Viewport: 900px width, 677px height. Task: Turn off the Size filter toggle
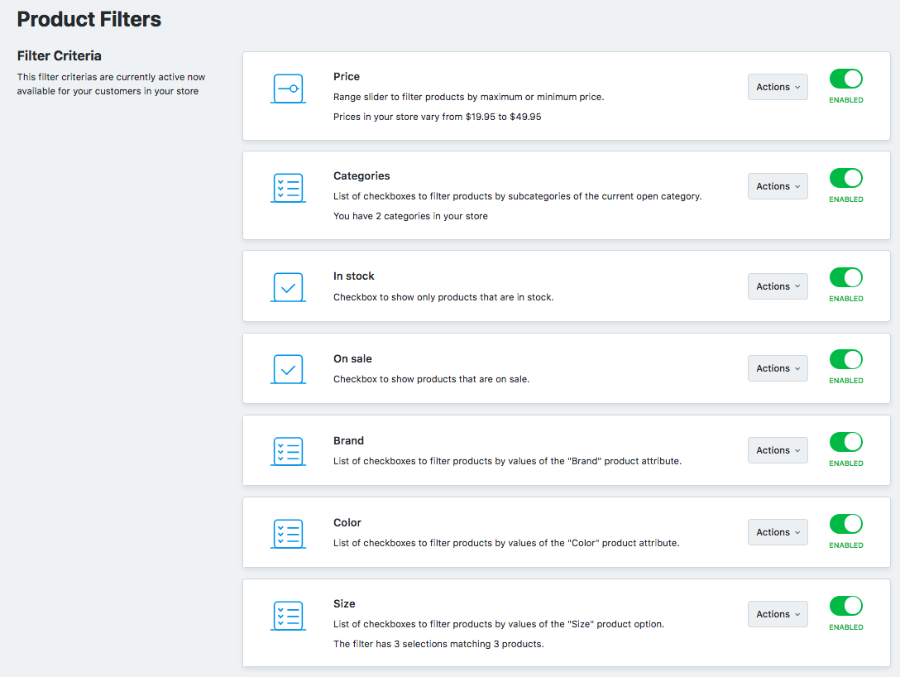pos(846,606)
